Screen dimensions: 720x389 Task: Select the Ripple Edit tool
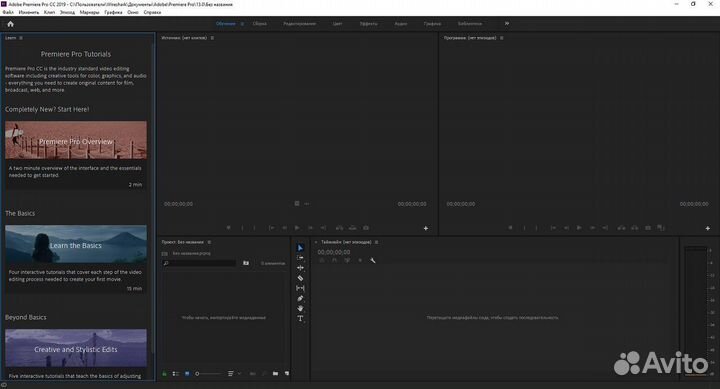(300, 268)
